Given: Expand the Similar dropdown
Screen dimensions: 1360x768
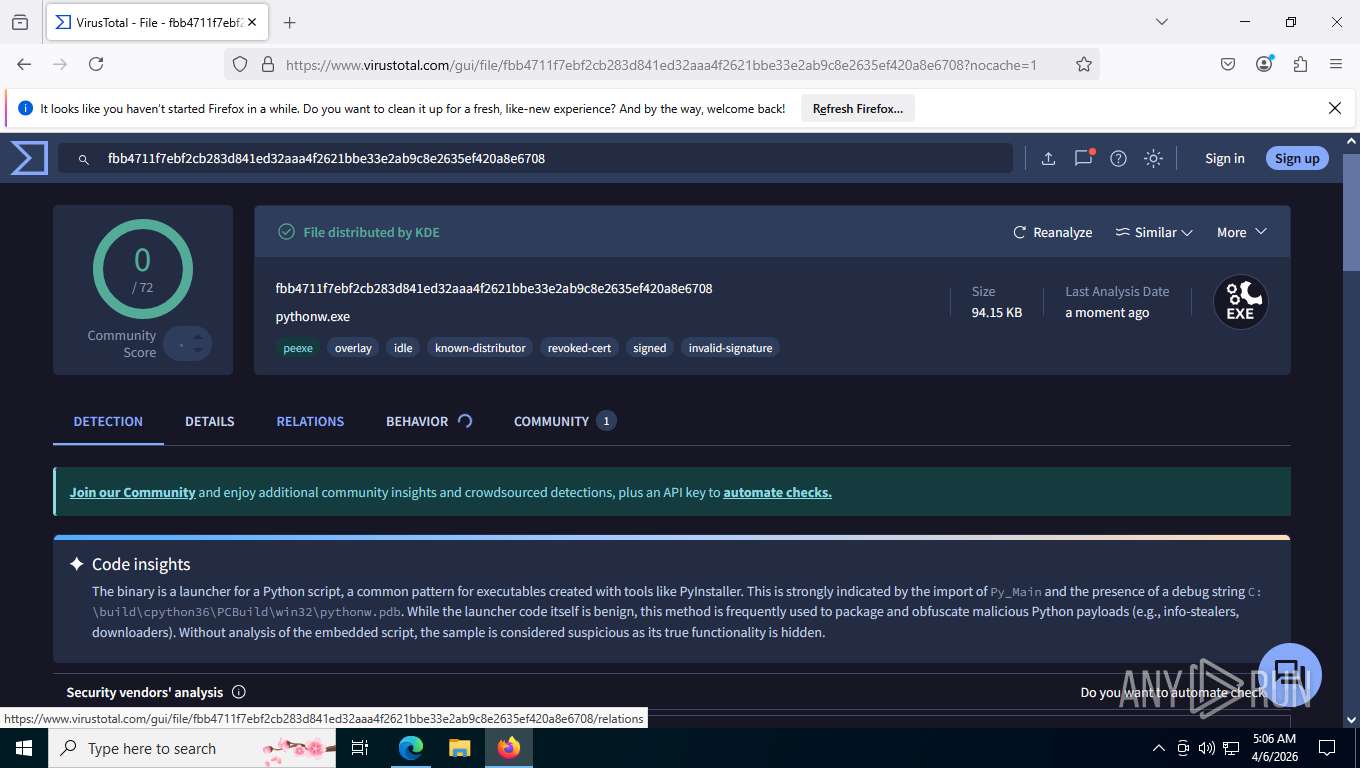Looking at the screenshot, I should 1154,232.
